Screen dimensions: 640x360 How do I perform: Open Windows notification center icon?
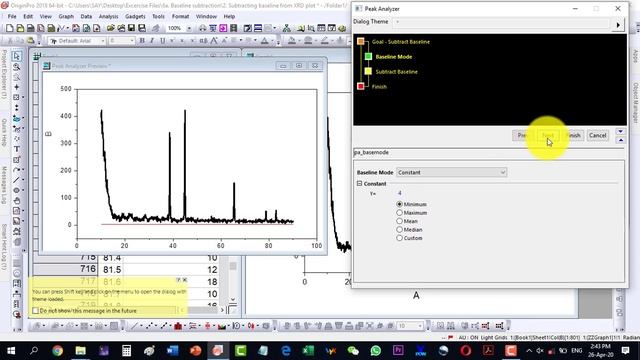625,350
